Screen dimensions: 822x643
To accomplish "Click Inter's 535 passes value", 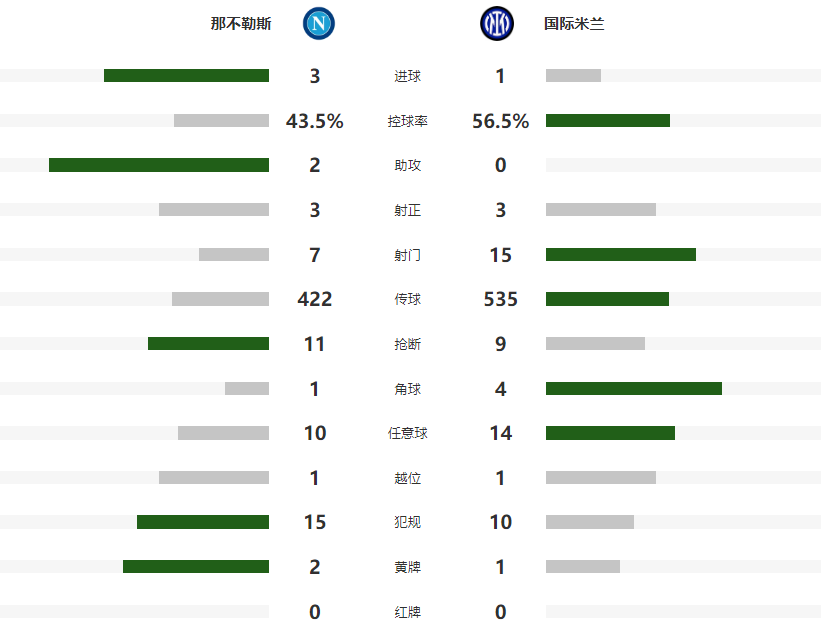I will coord(501,299).
